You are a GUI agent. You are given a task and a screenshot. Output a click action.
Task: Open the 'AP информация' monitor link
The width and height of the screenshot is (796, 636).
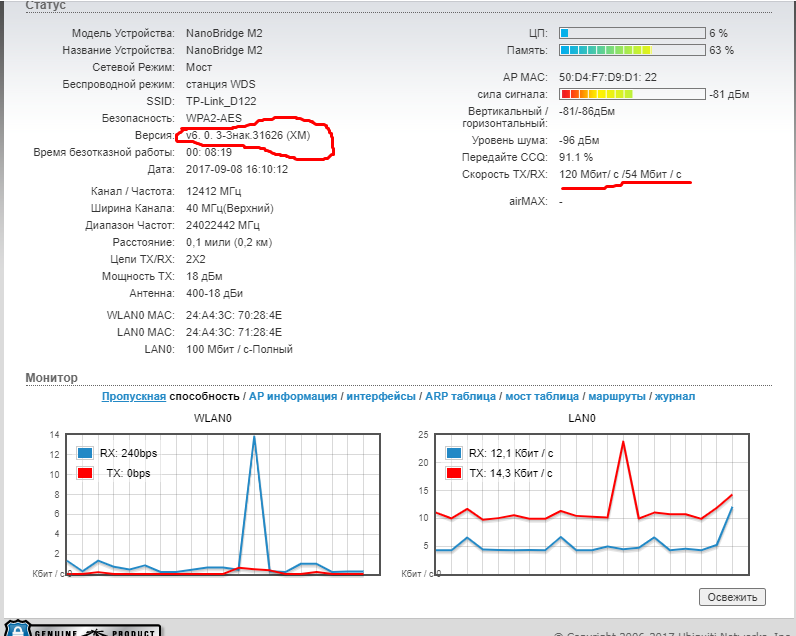(x=293, y=397)
